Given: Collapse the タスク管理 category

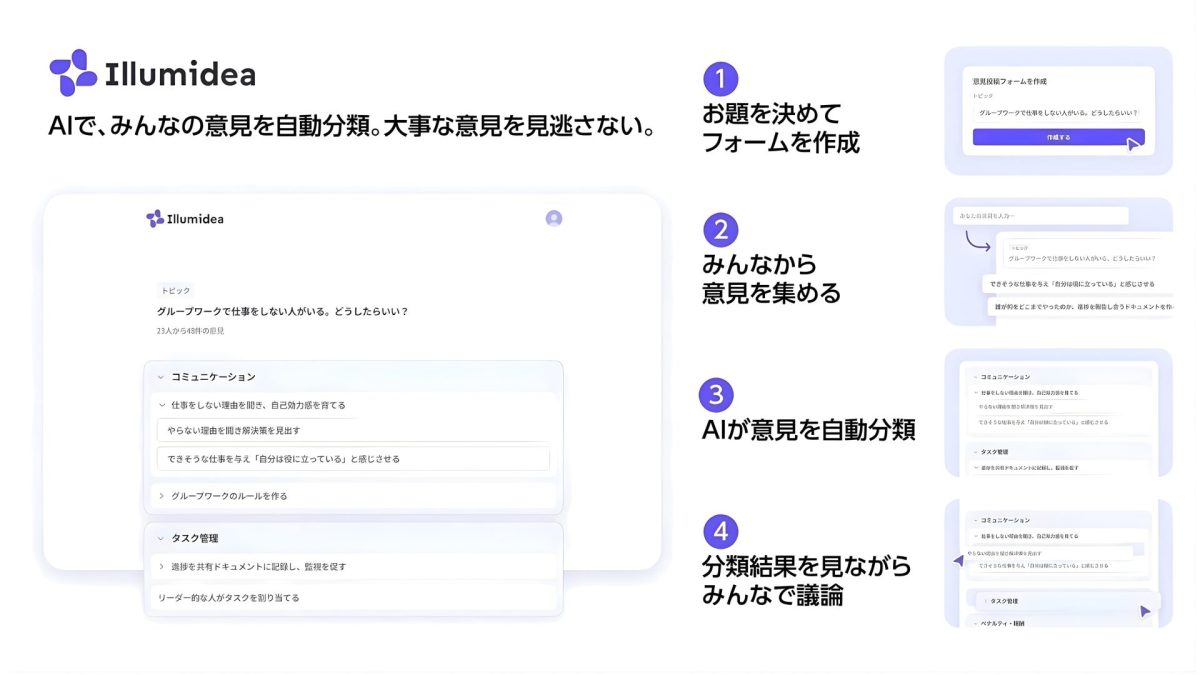Looking at the screenshot, I should point(161,538).
